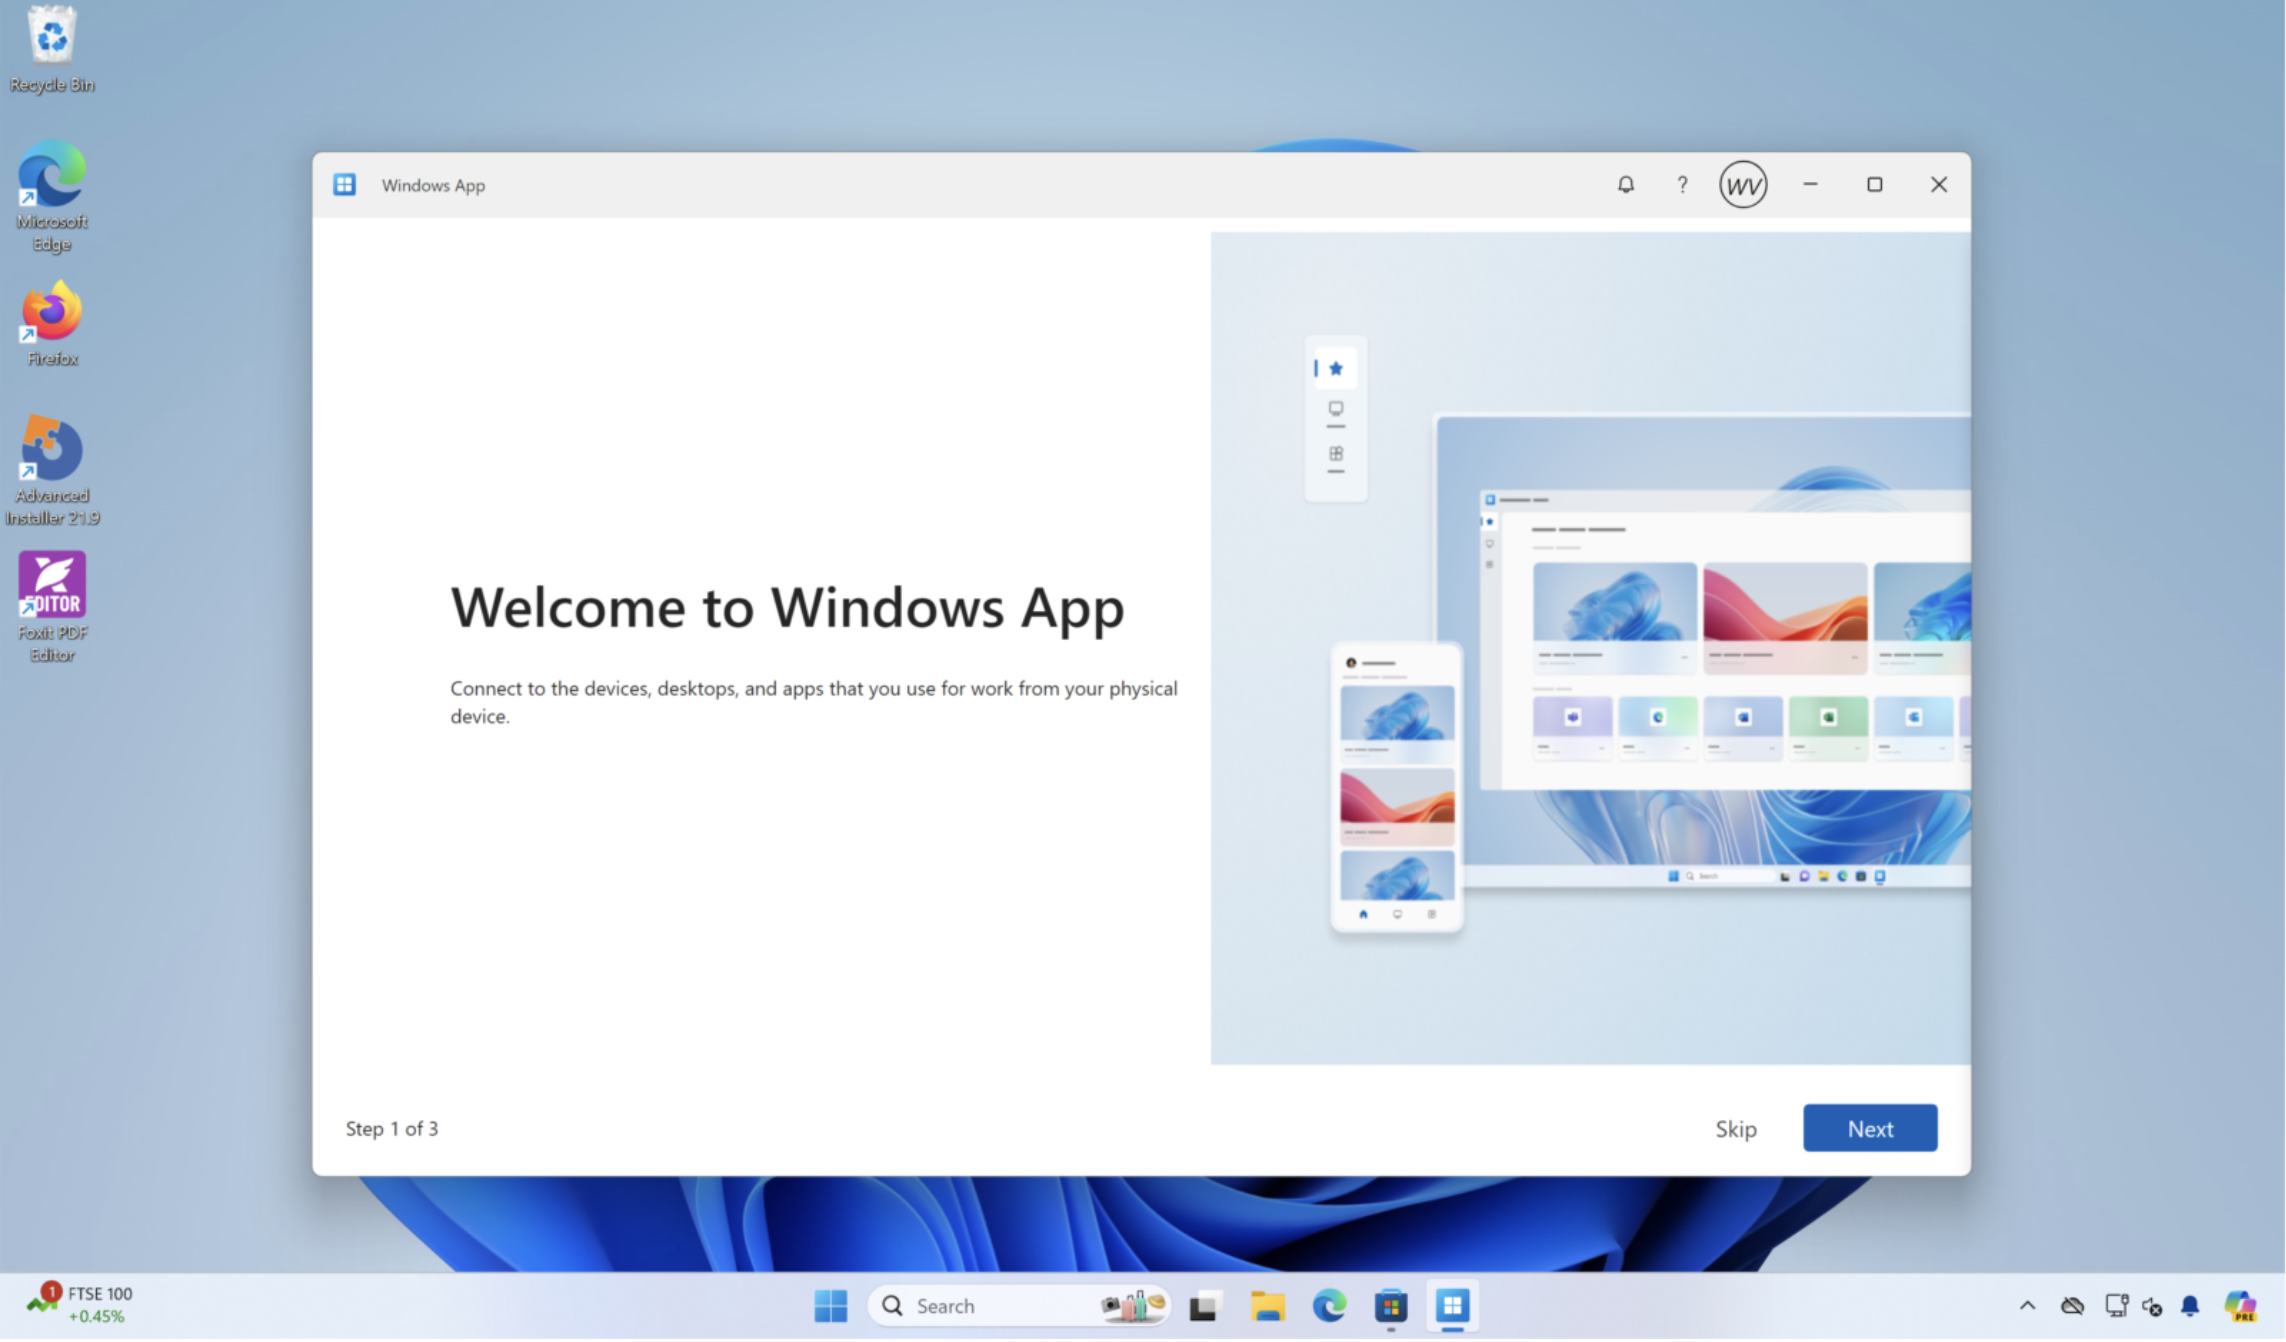This screenshot has height=1342, width=2286.
Task: Open File Explorer from the taskbar
Action: (1267, 1305)
